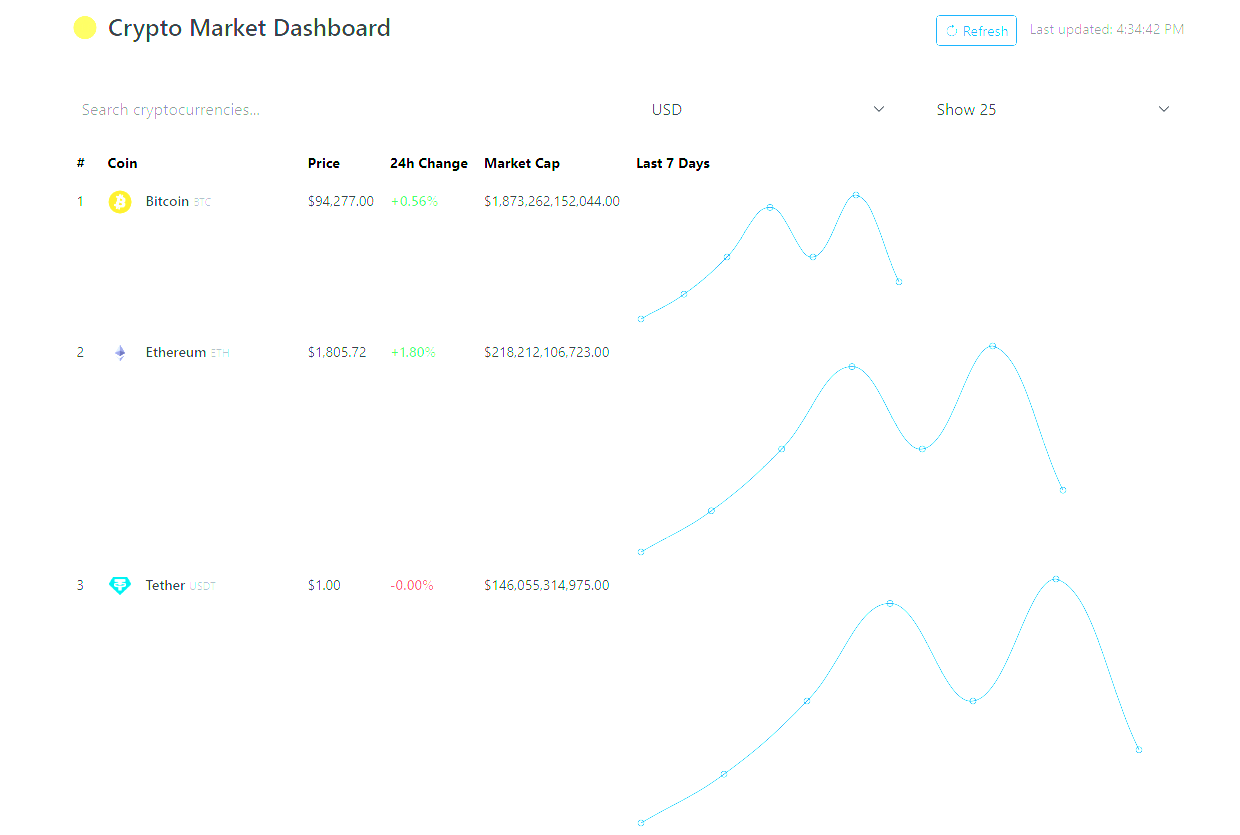Click the yellow dashboard logo circle
The image size is (1240, 835).
point(85,27)
